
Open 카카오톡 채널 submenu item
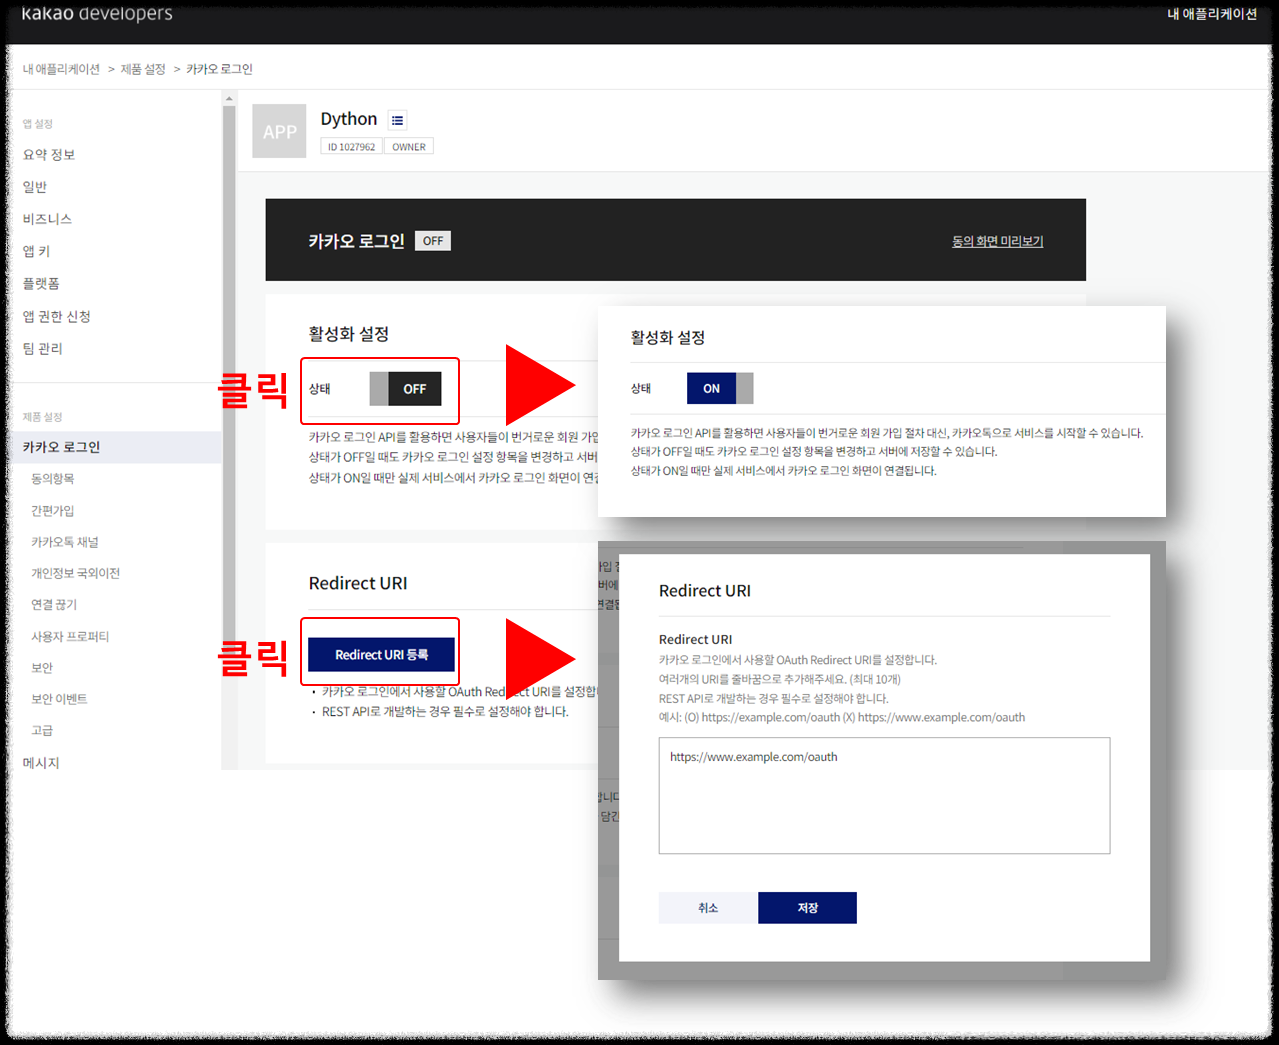click(65, 541)
